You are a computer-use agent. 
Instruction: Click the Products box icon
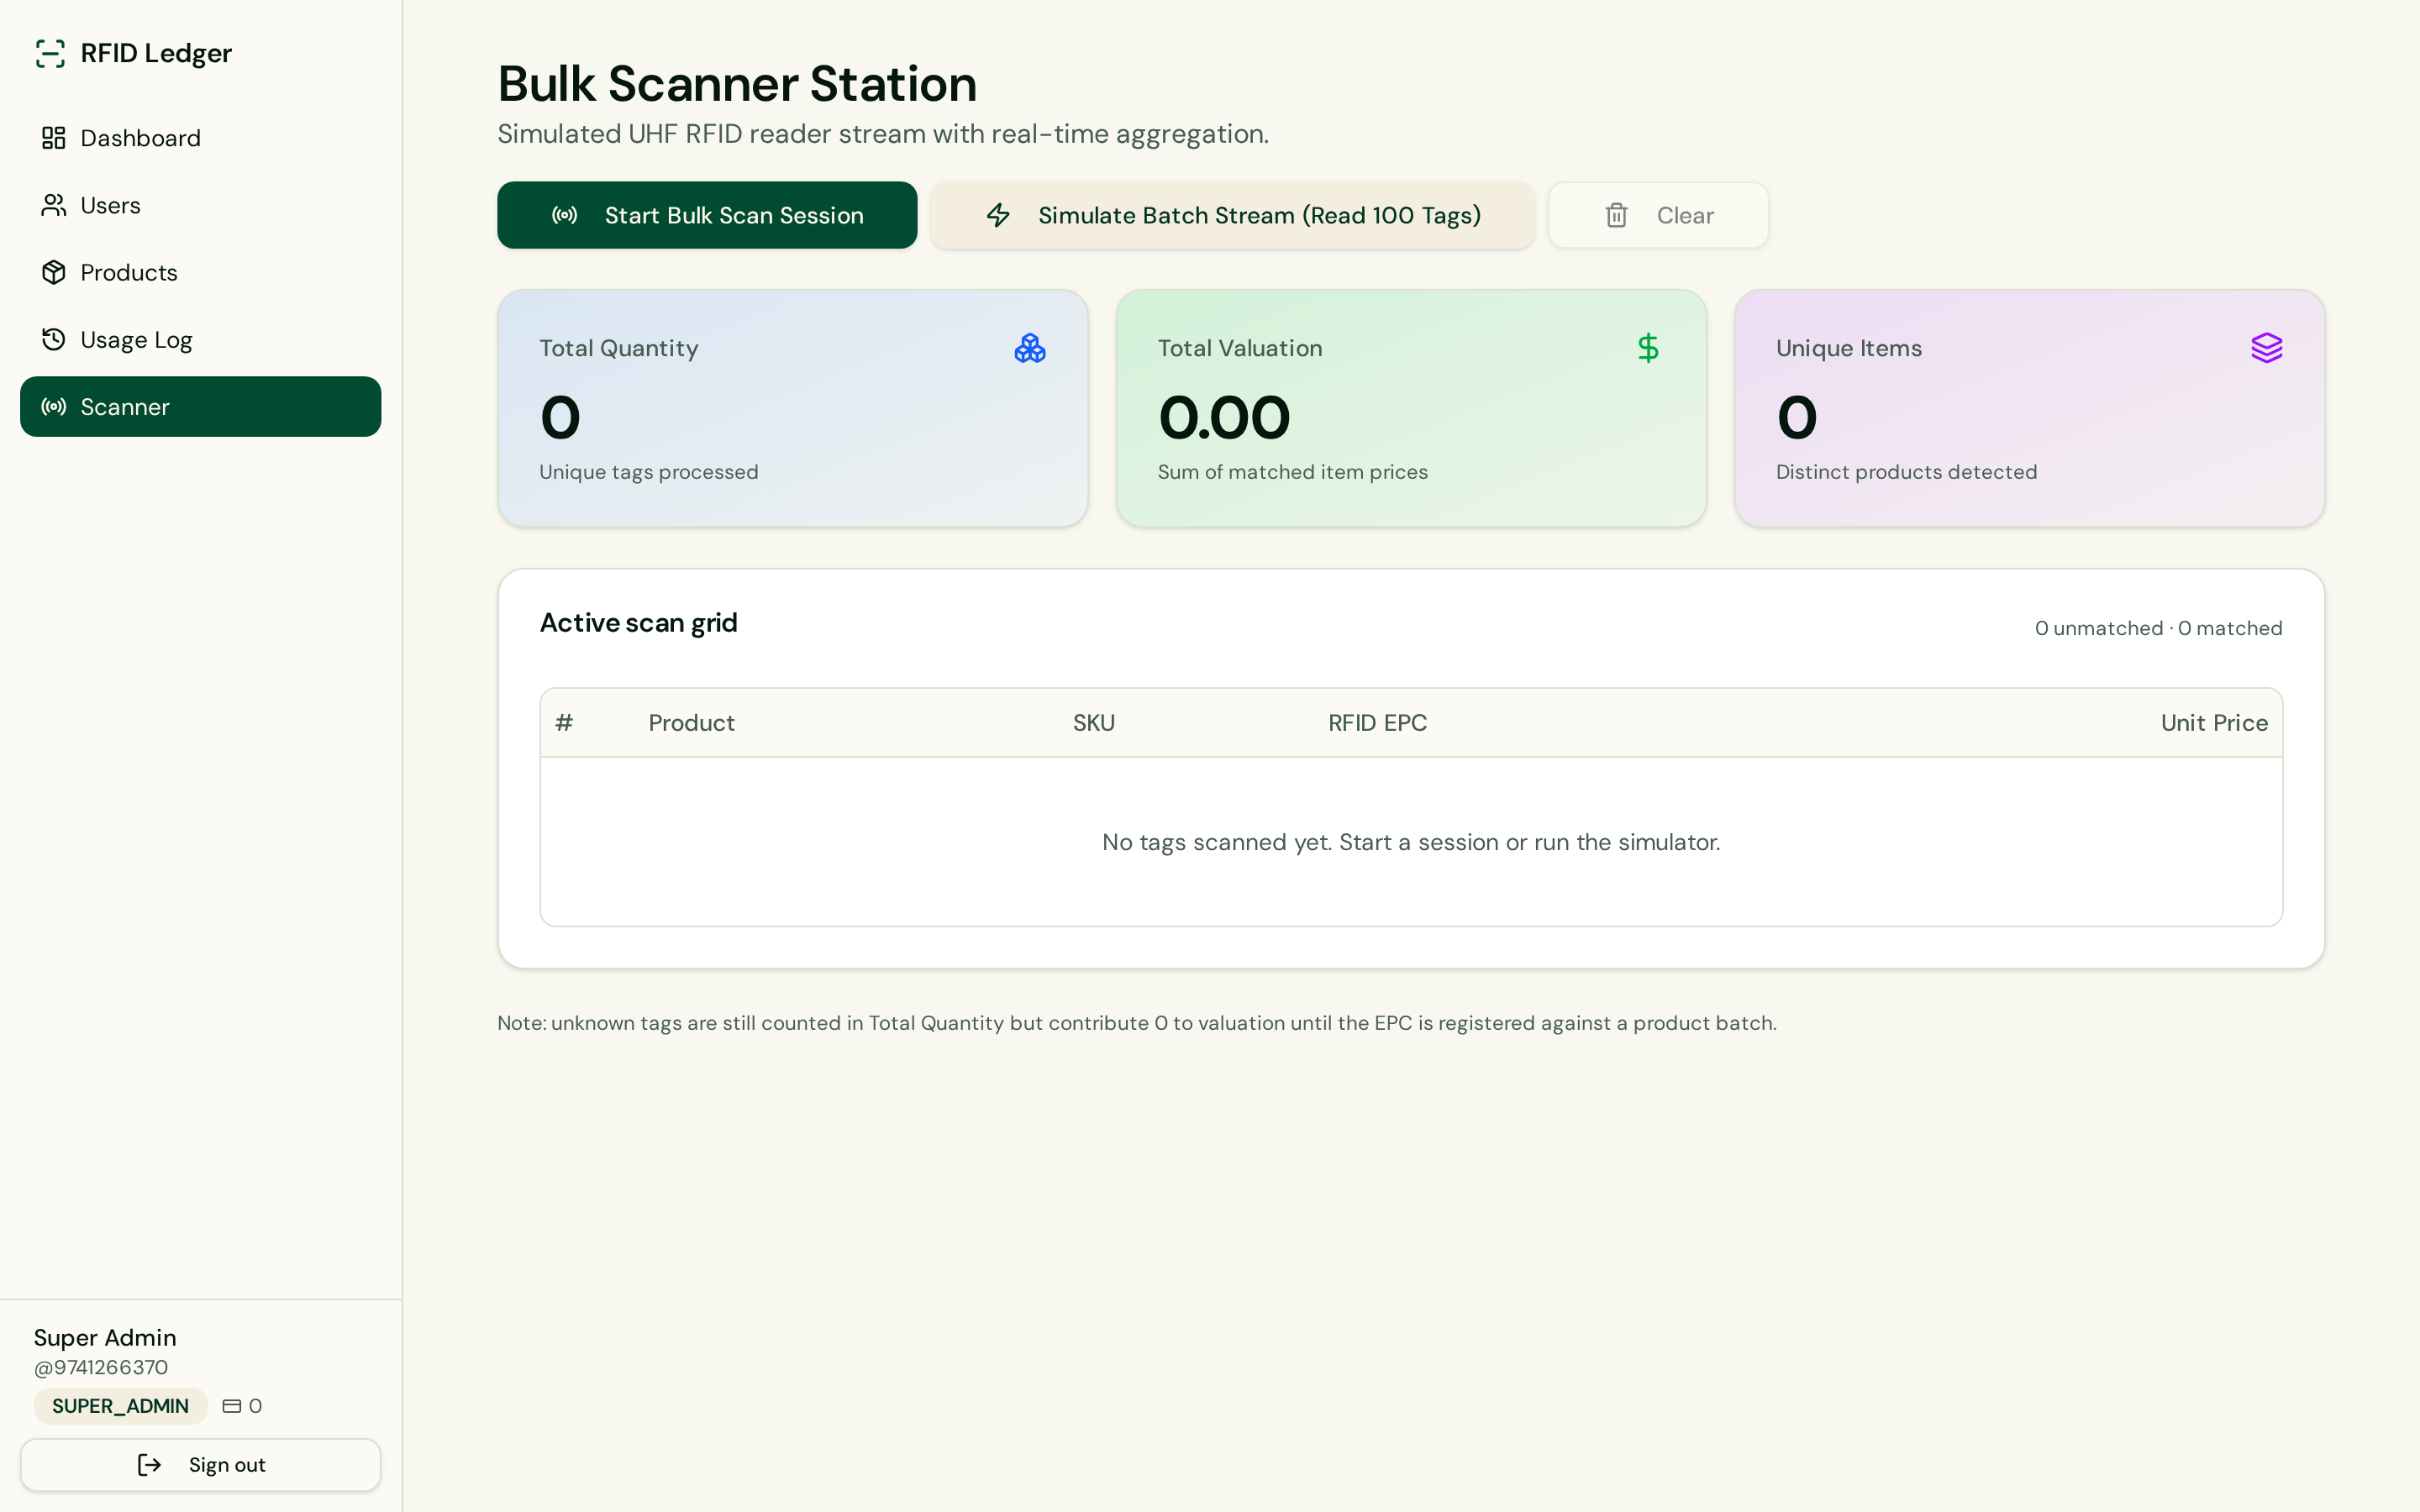(x=53, y=272)
